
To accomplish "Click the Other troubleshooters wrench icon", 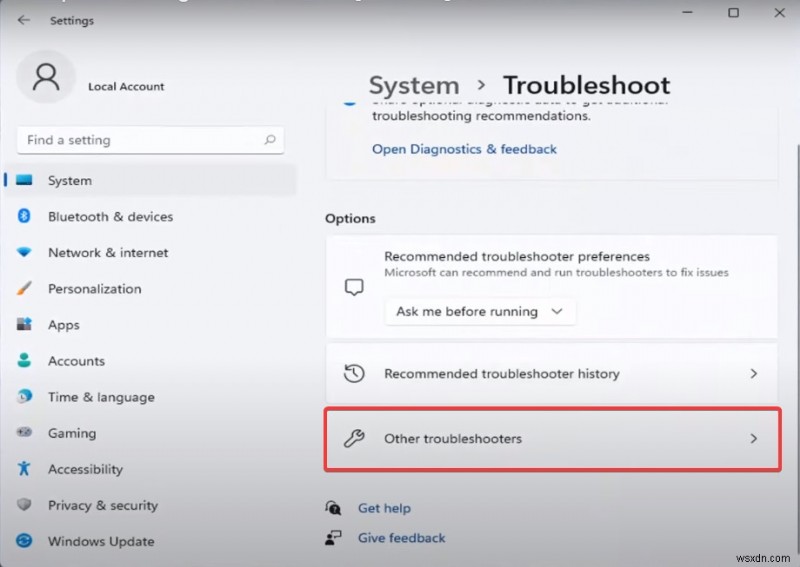I will [x=353, y=438].
